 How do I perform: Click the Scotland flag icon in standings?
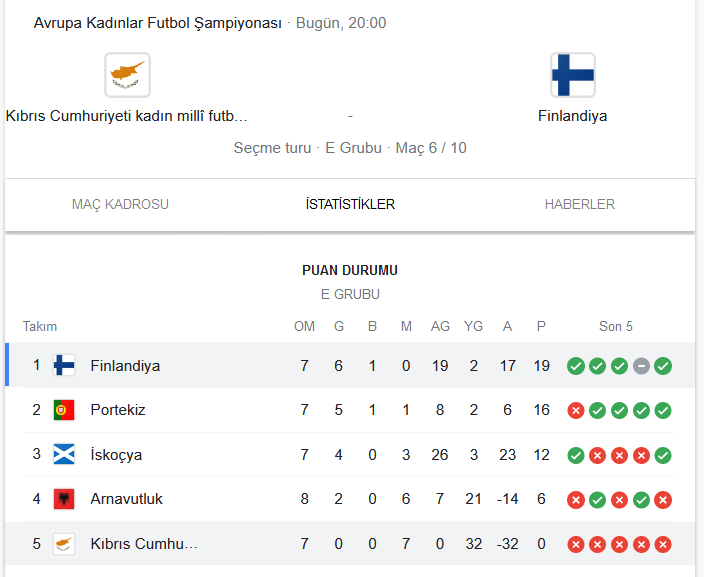64,454
